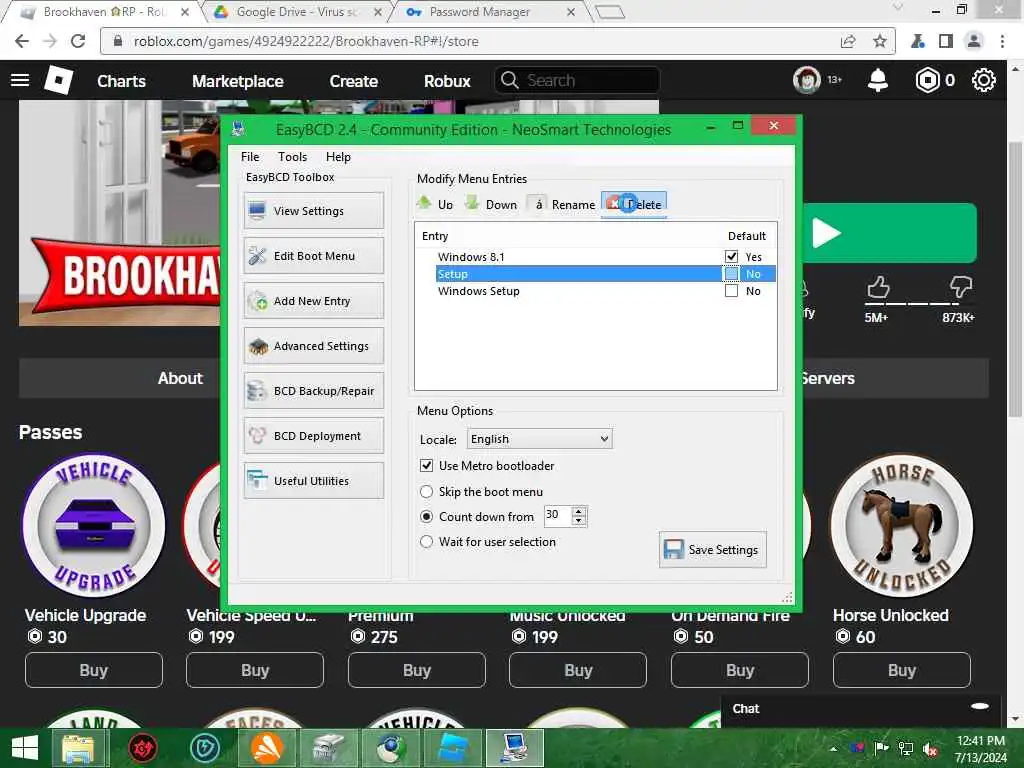
Task: Open new browser tab
Action: coord(610,12)
